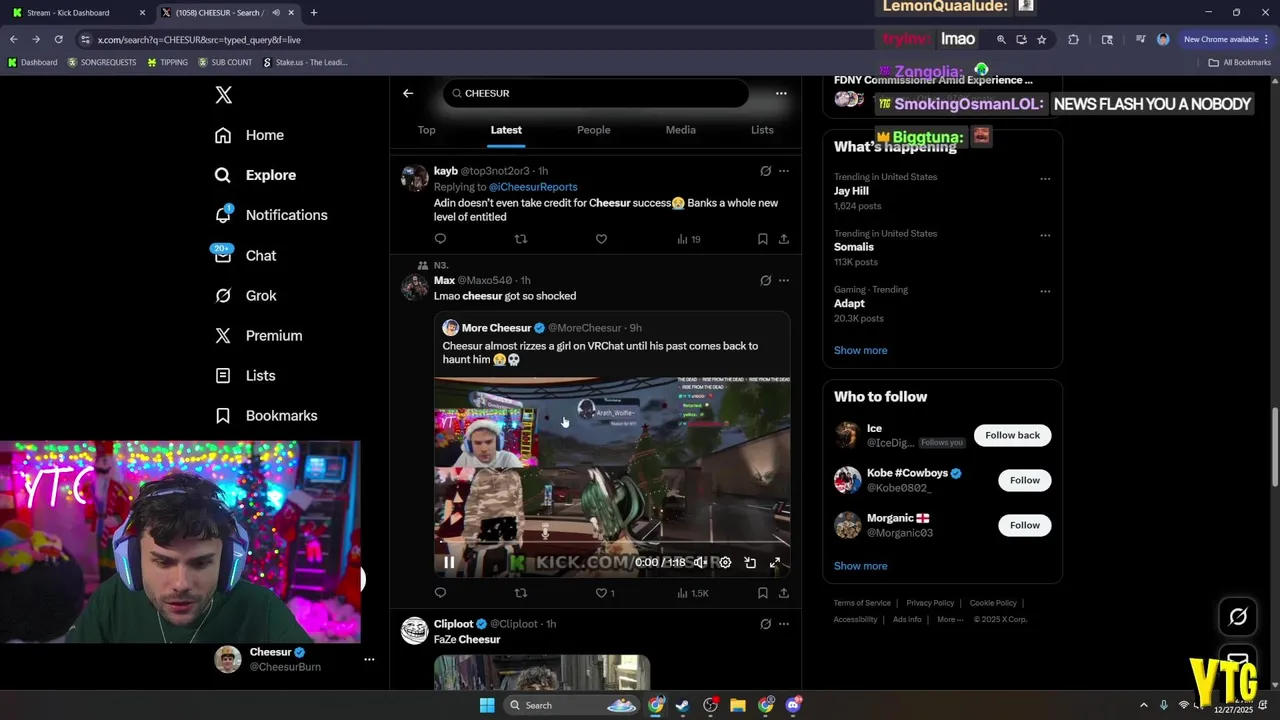Click the X logo in sidebar

pyautogui.click(x=224, y=95)
